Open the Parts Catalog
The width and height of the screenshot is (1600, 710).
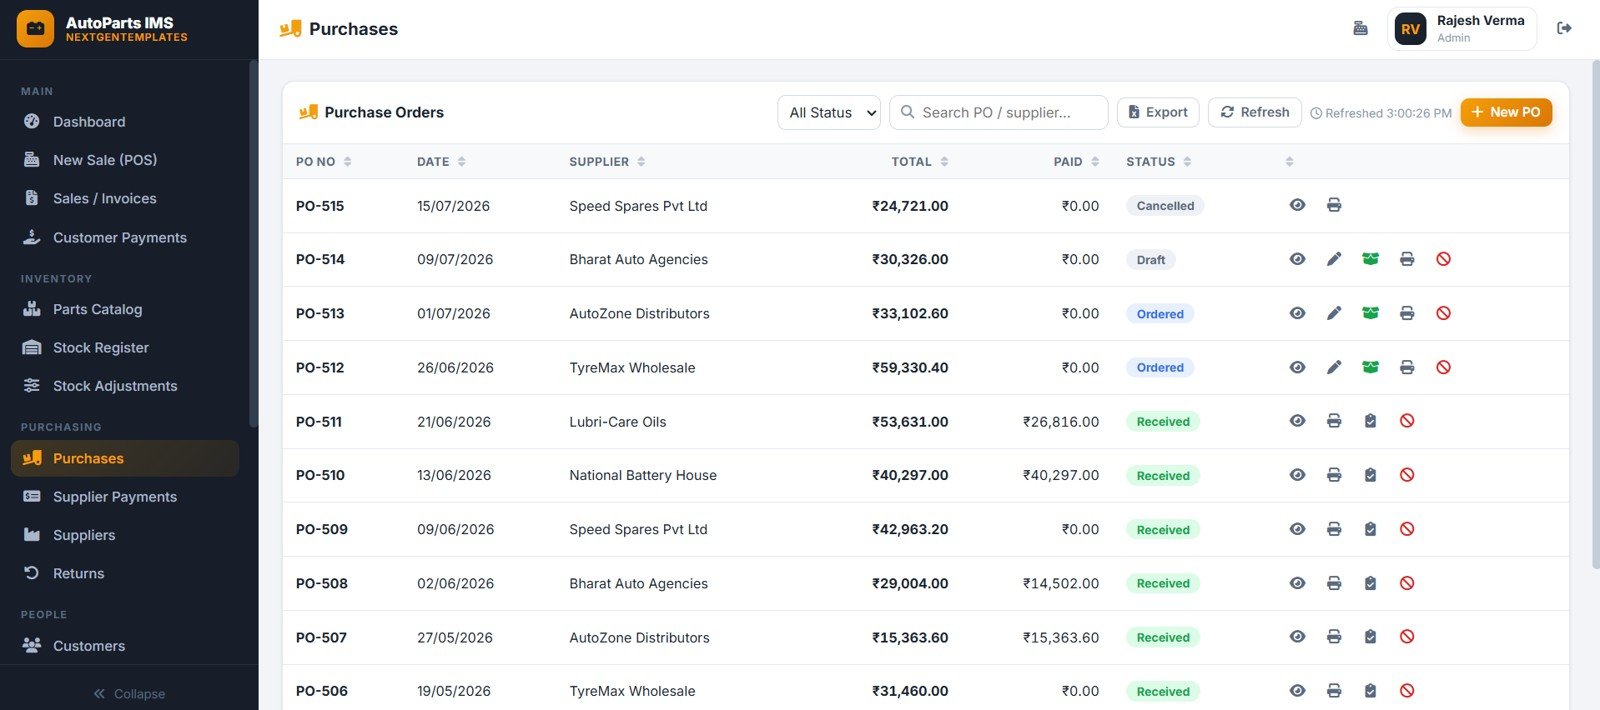point(125,309)
